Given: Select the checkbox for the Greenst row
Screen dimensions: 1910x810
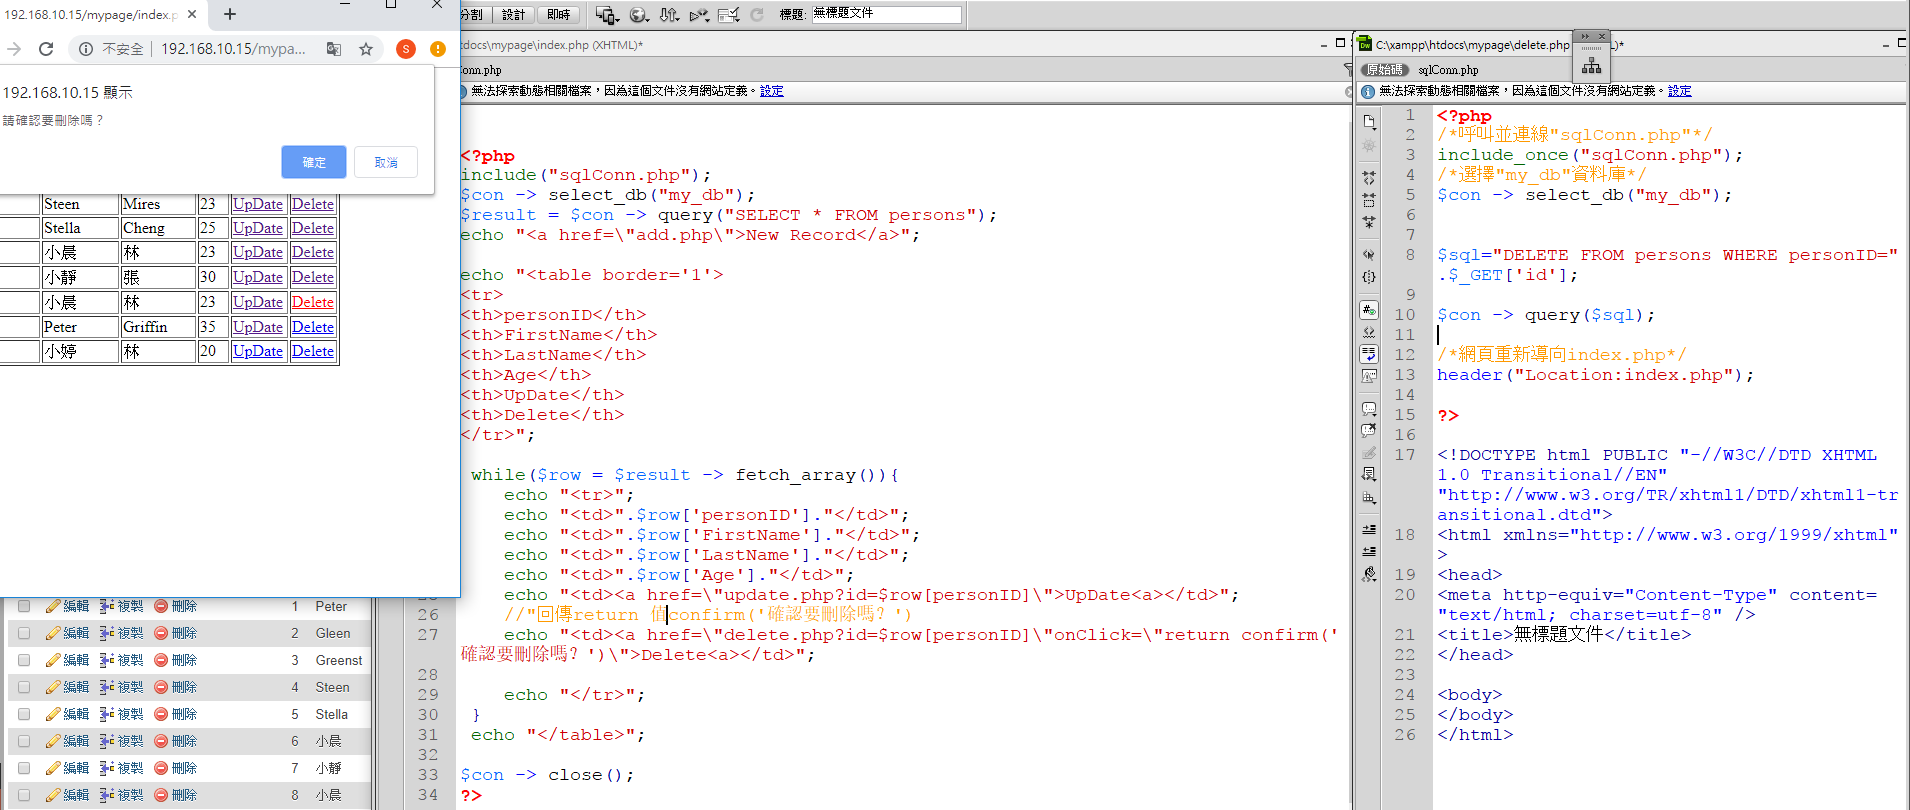Looking at the screenshot, I should pyautogui.click(x=24, y=660).
